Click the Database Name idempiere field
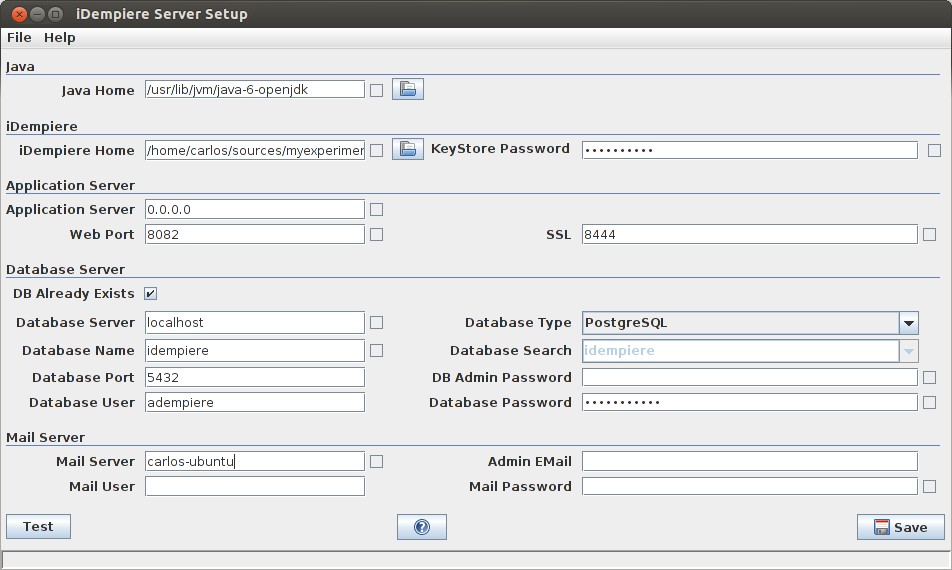The height and width of the screenshot is (570, 952). pos(255,350)
